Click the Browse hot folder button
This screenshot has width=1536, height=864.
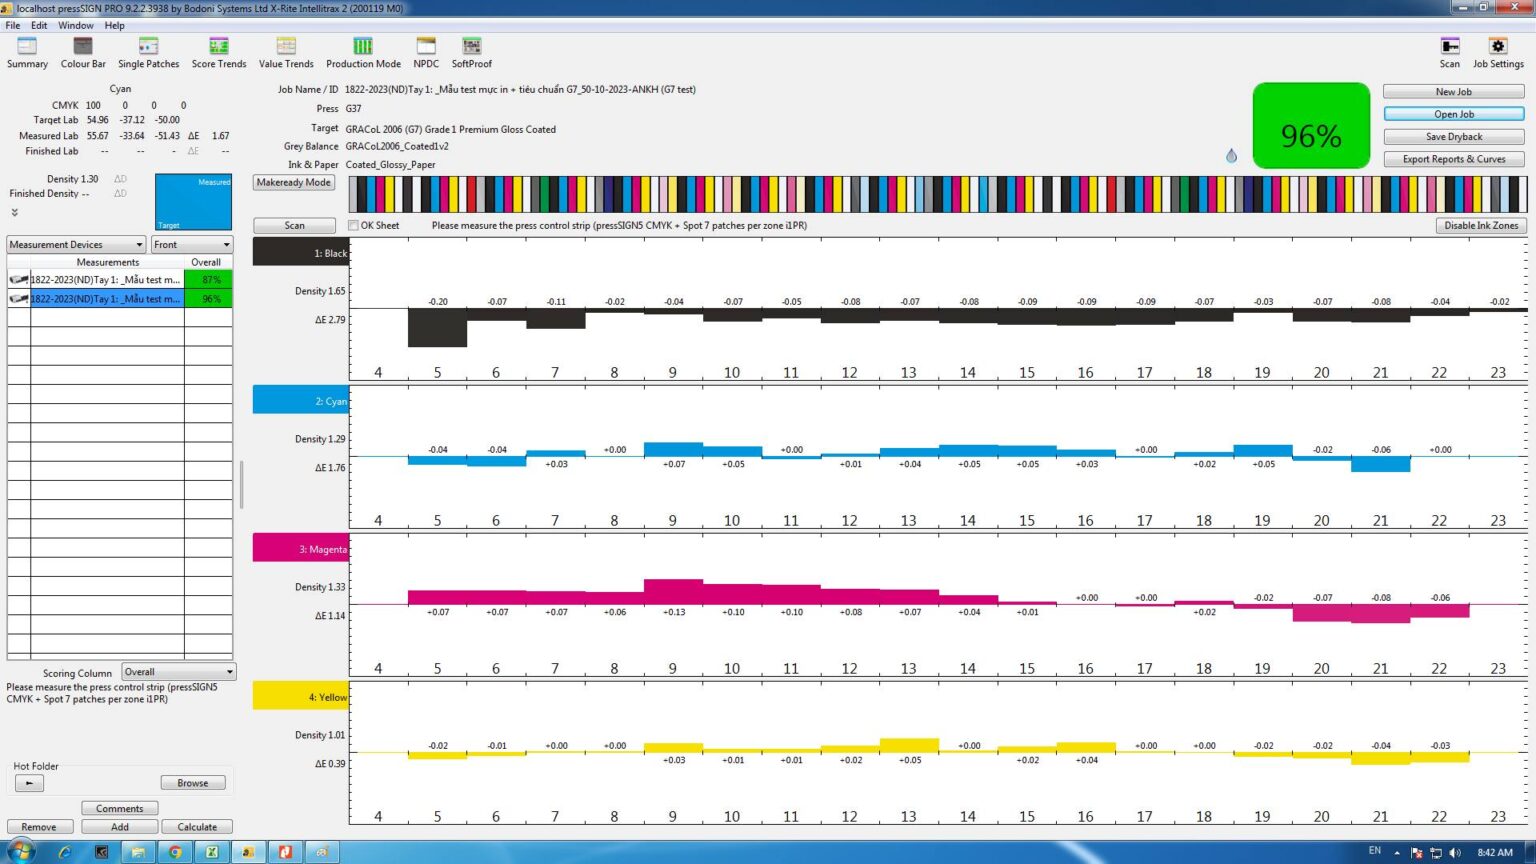pyautogui.click(x=193, y=783)
